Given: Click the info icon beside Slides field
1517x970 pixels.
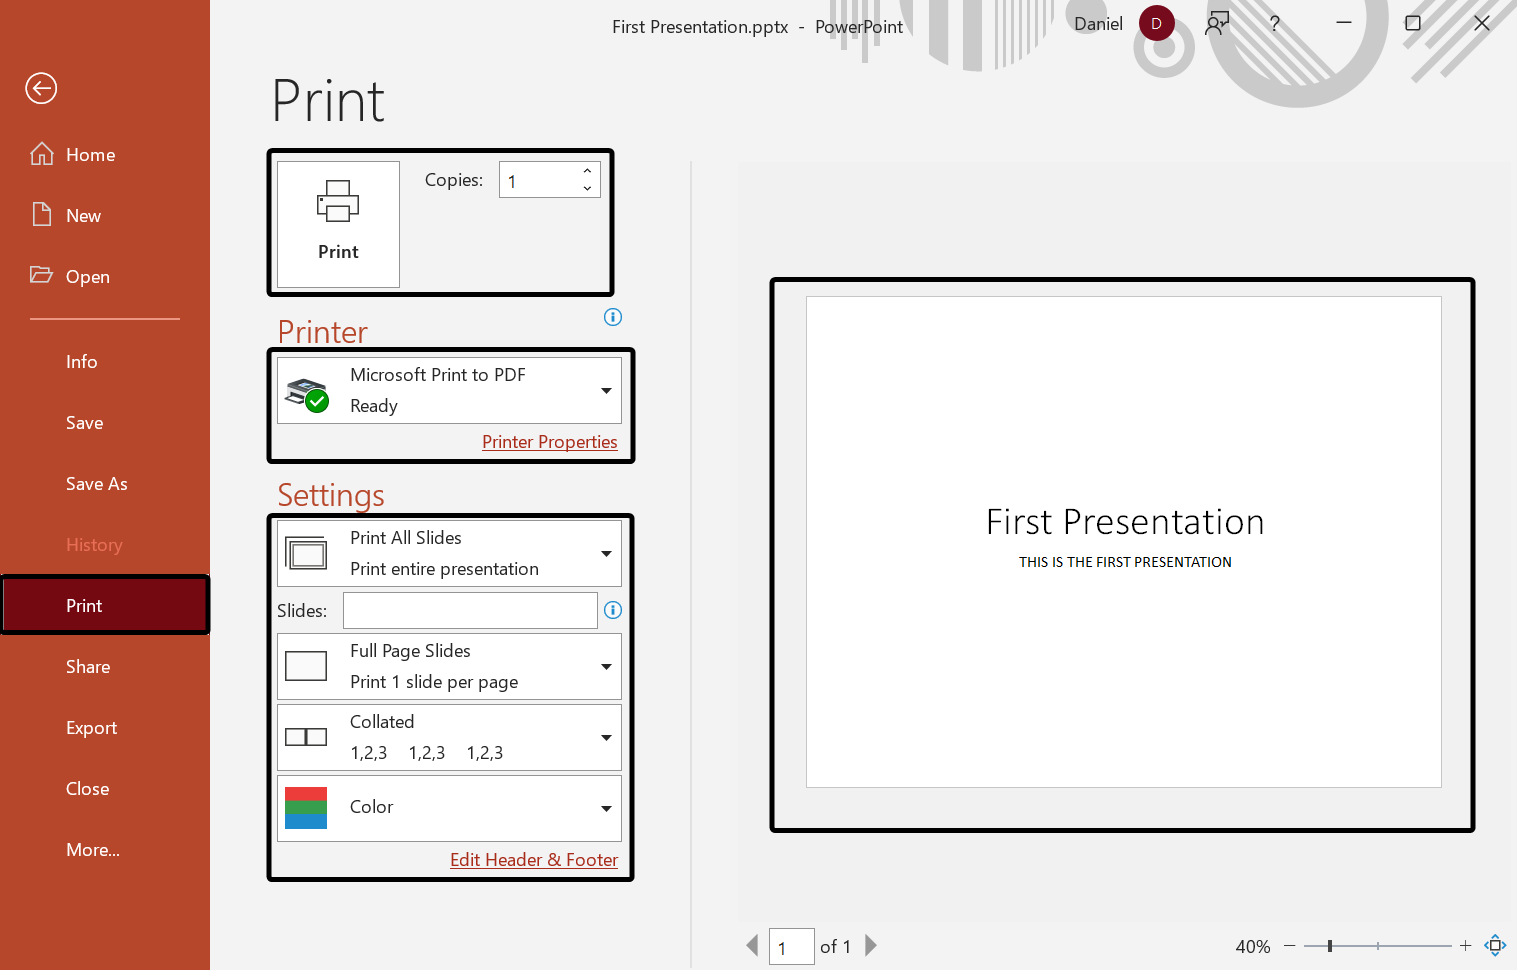Looking at the screenshot, I should [x=613, y=610].
